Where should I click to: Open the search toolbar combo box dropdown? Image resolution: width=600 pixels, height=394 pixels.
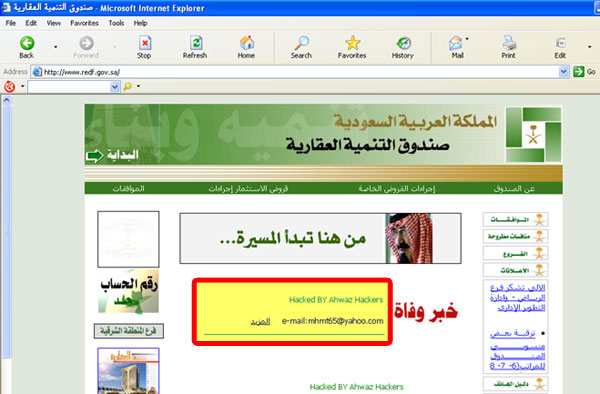pyautogui.click(x=114, y=87)
